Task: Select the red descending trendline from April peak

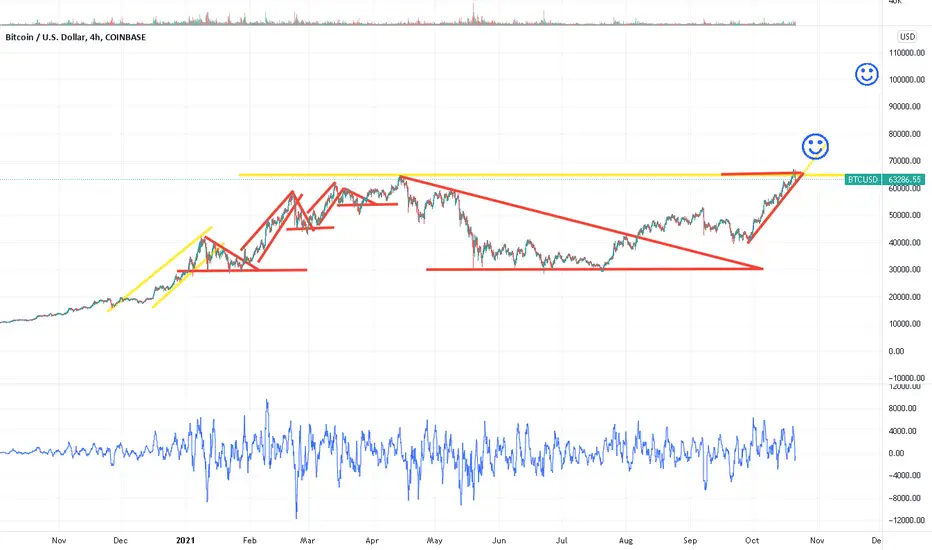Action: 582,223
